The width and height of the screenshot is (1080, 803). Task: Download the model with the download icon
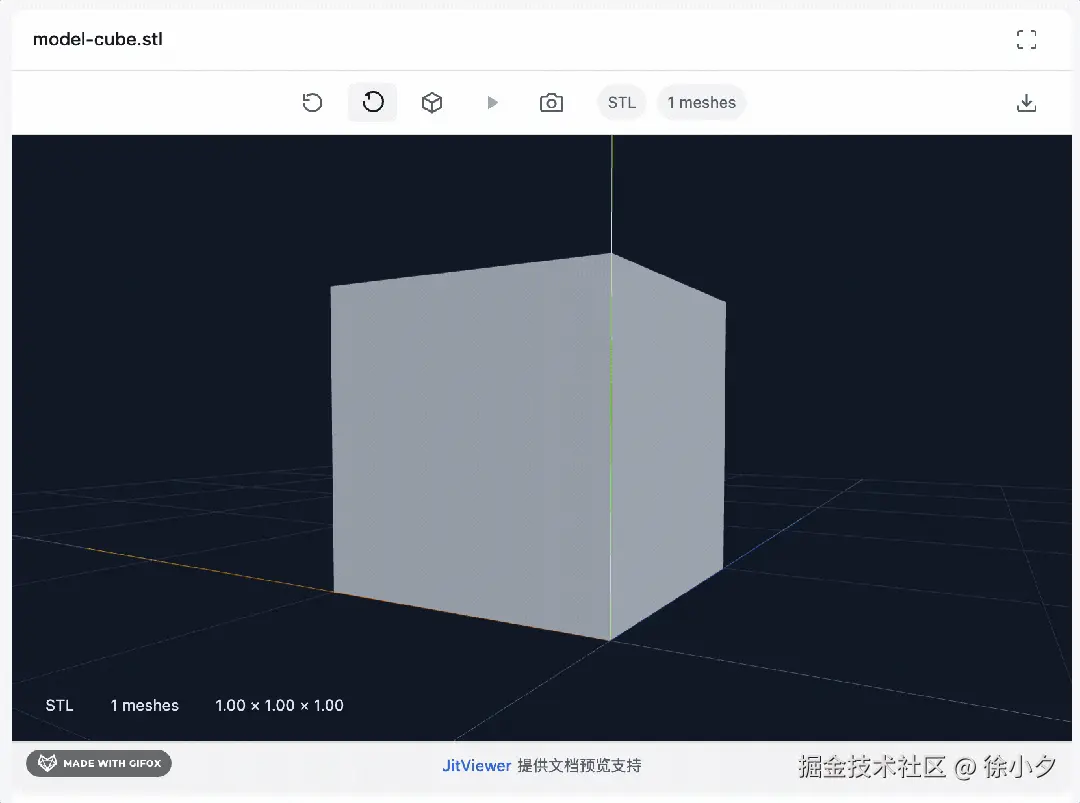pos(1026,103)
